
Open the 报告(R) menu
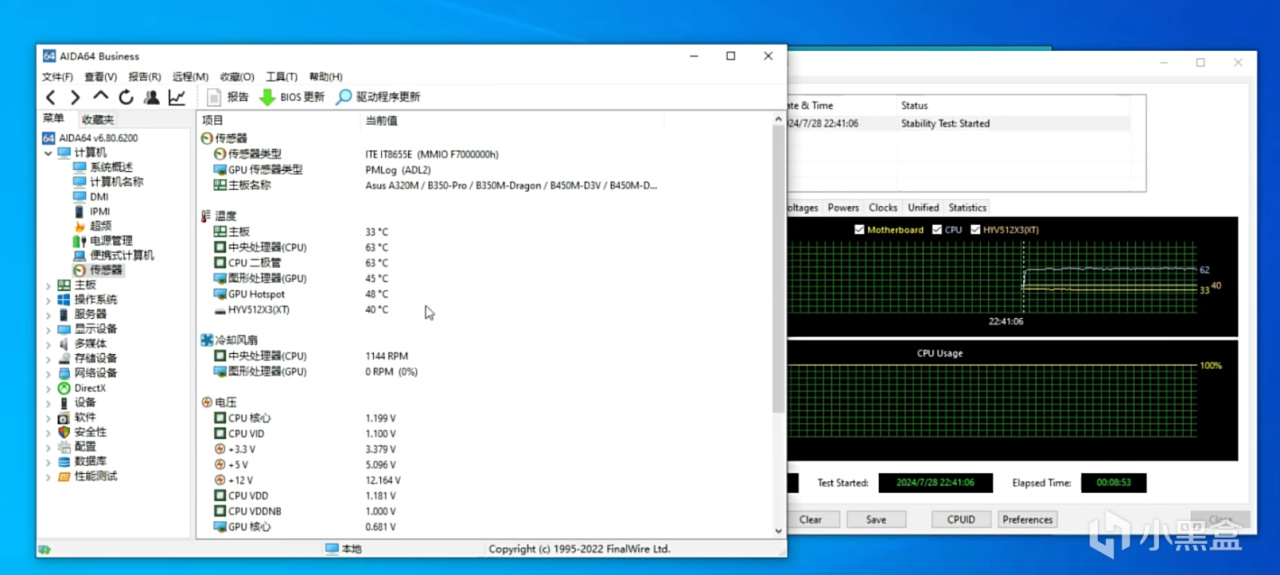tap(144, 77)
